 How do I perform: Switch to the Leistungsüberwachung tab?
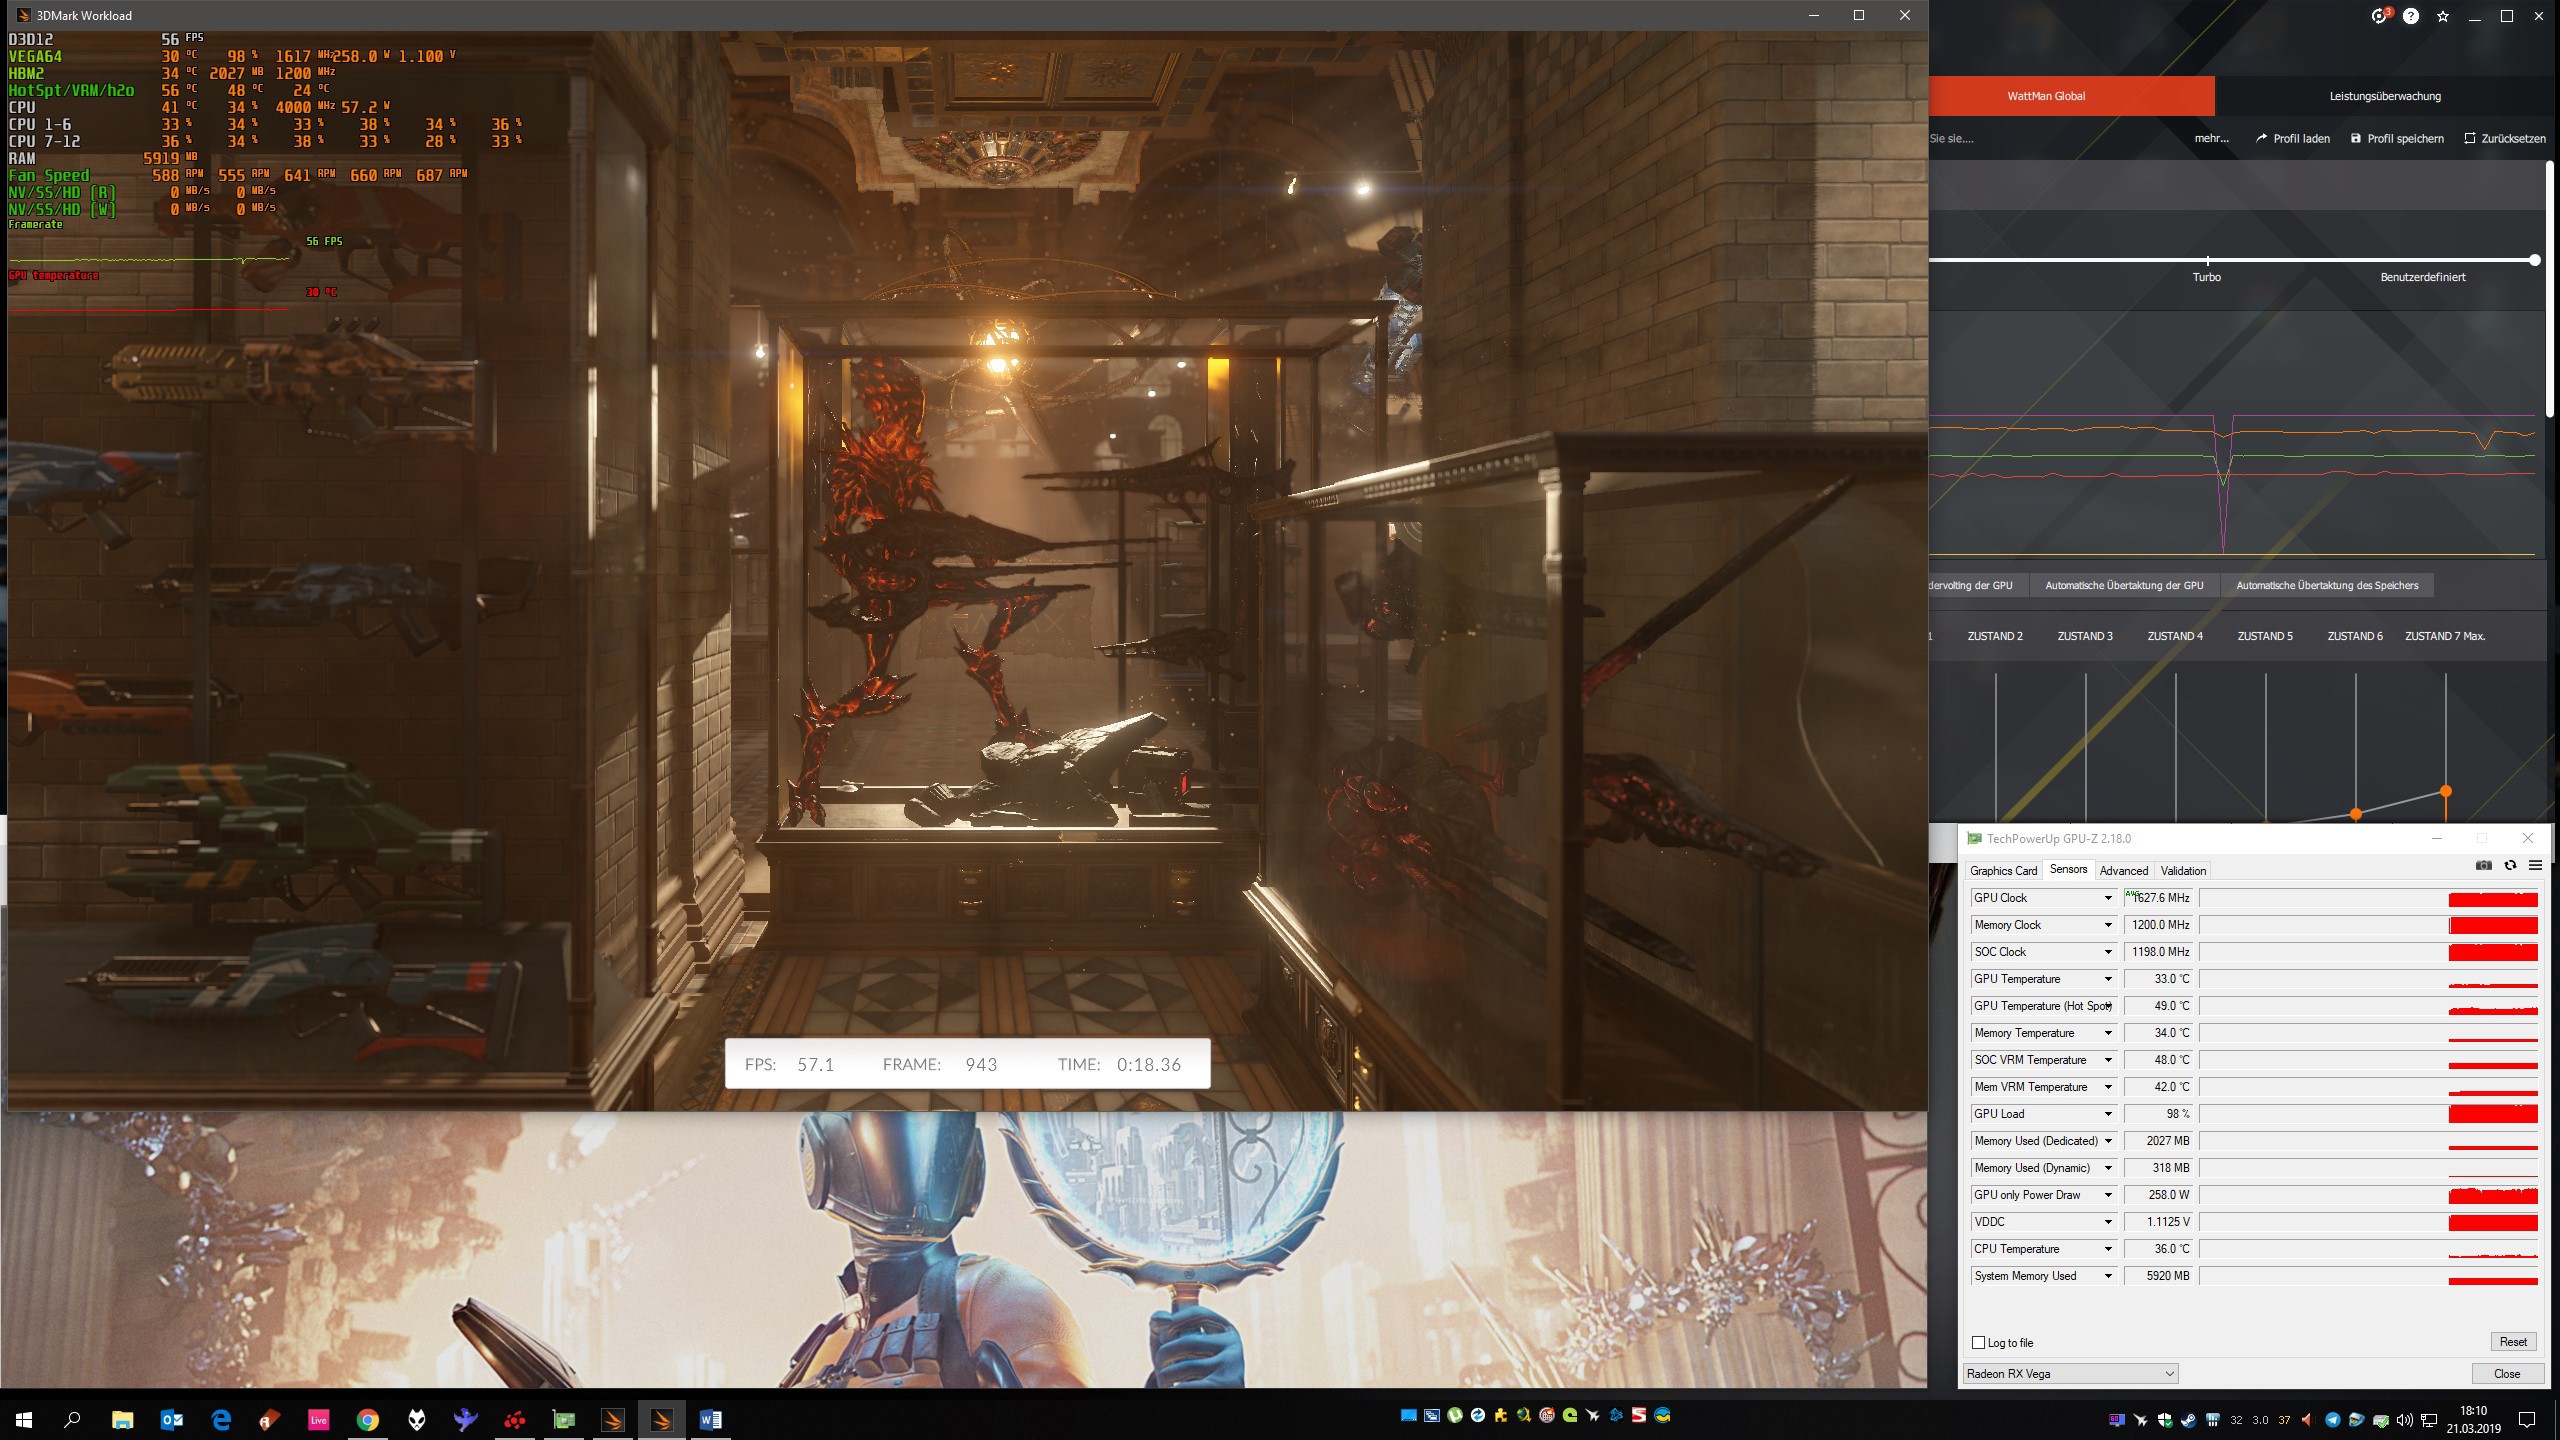tap(2385, 96)
